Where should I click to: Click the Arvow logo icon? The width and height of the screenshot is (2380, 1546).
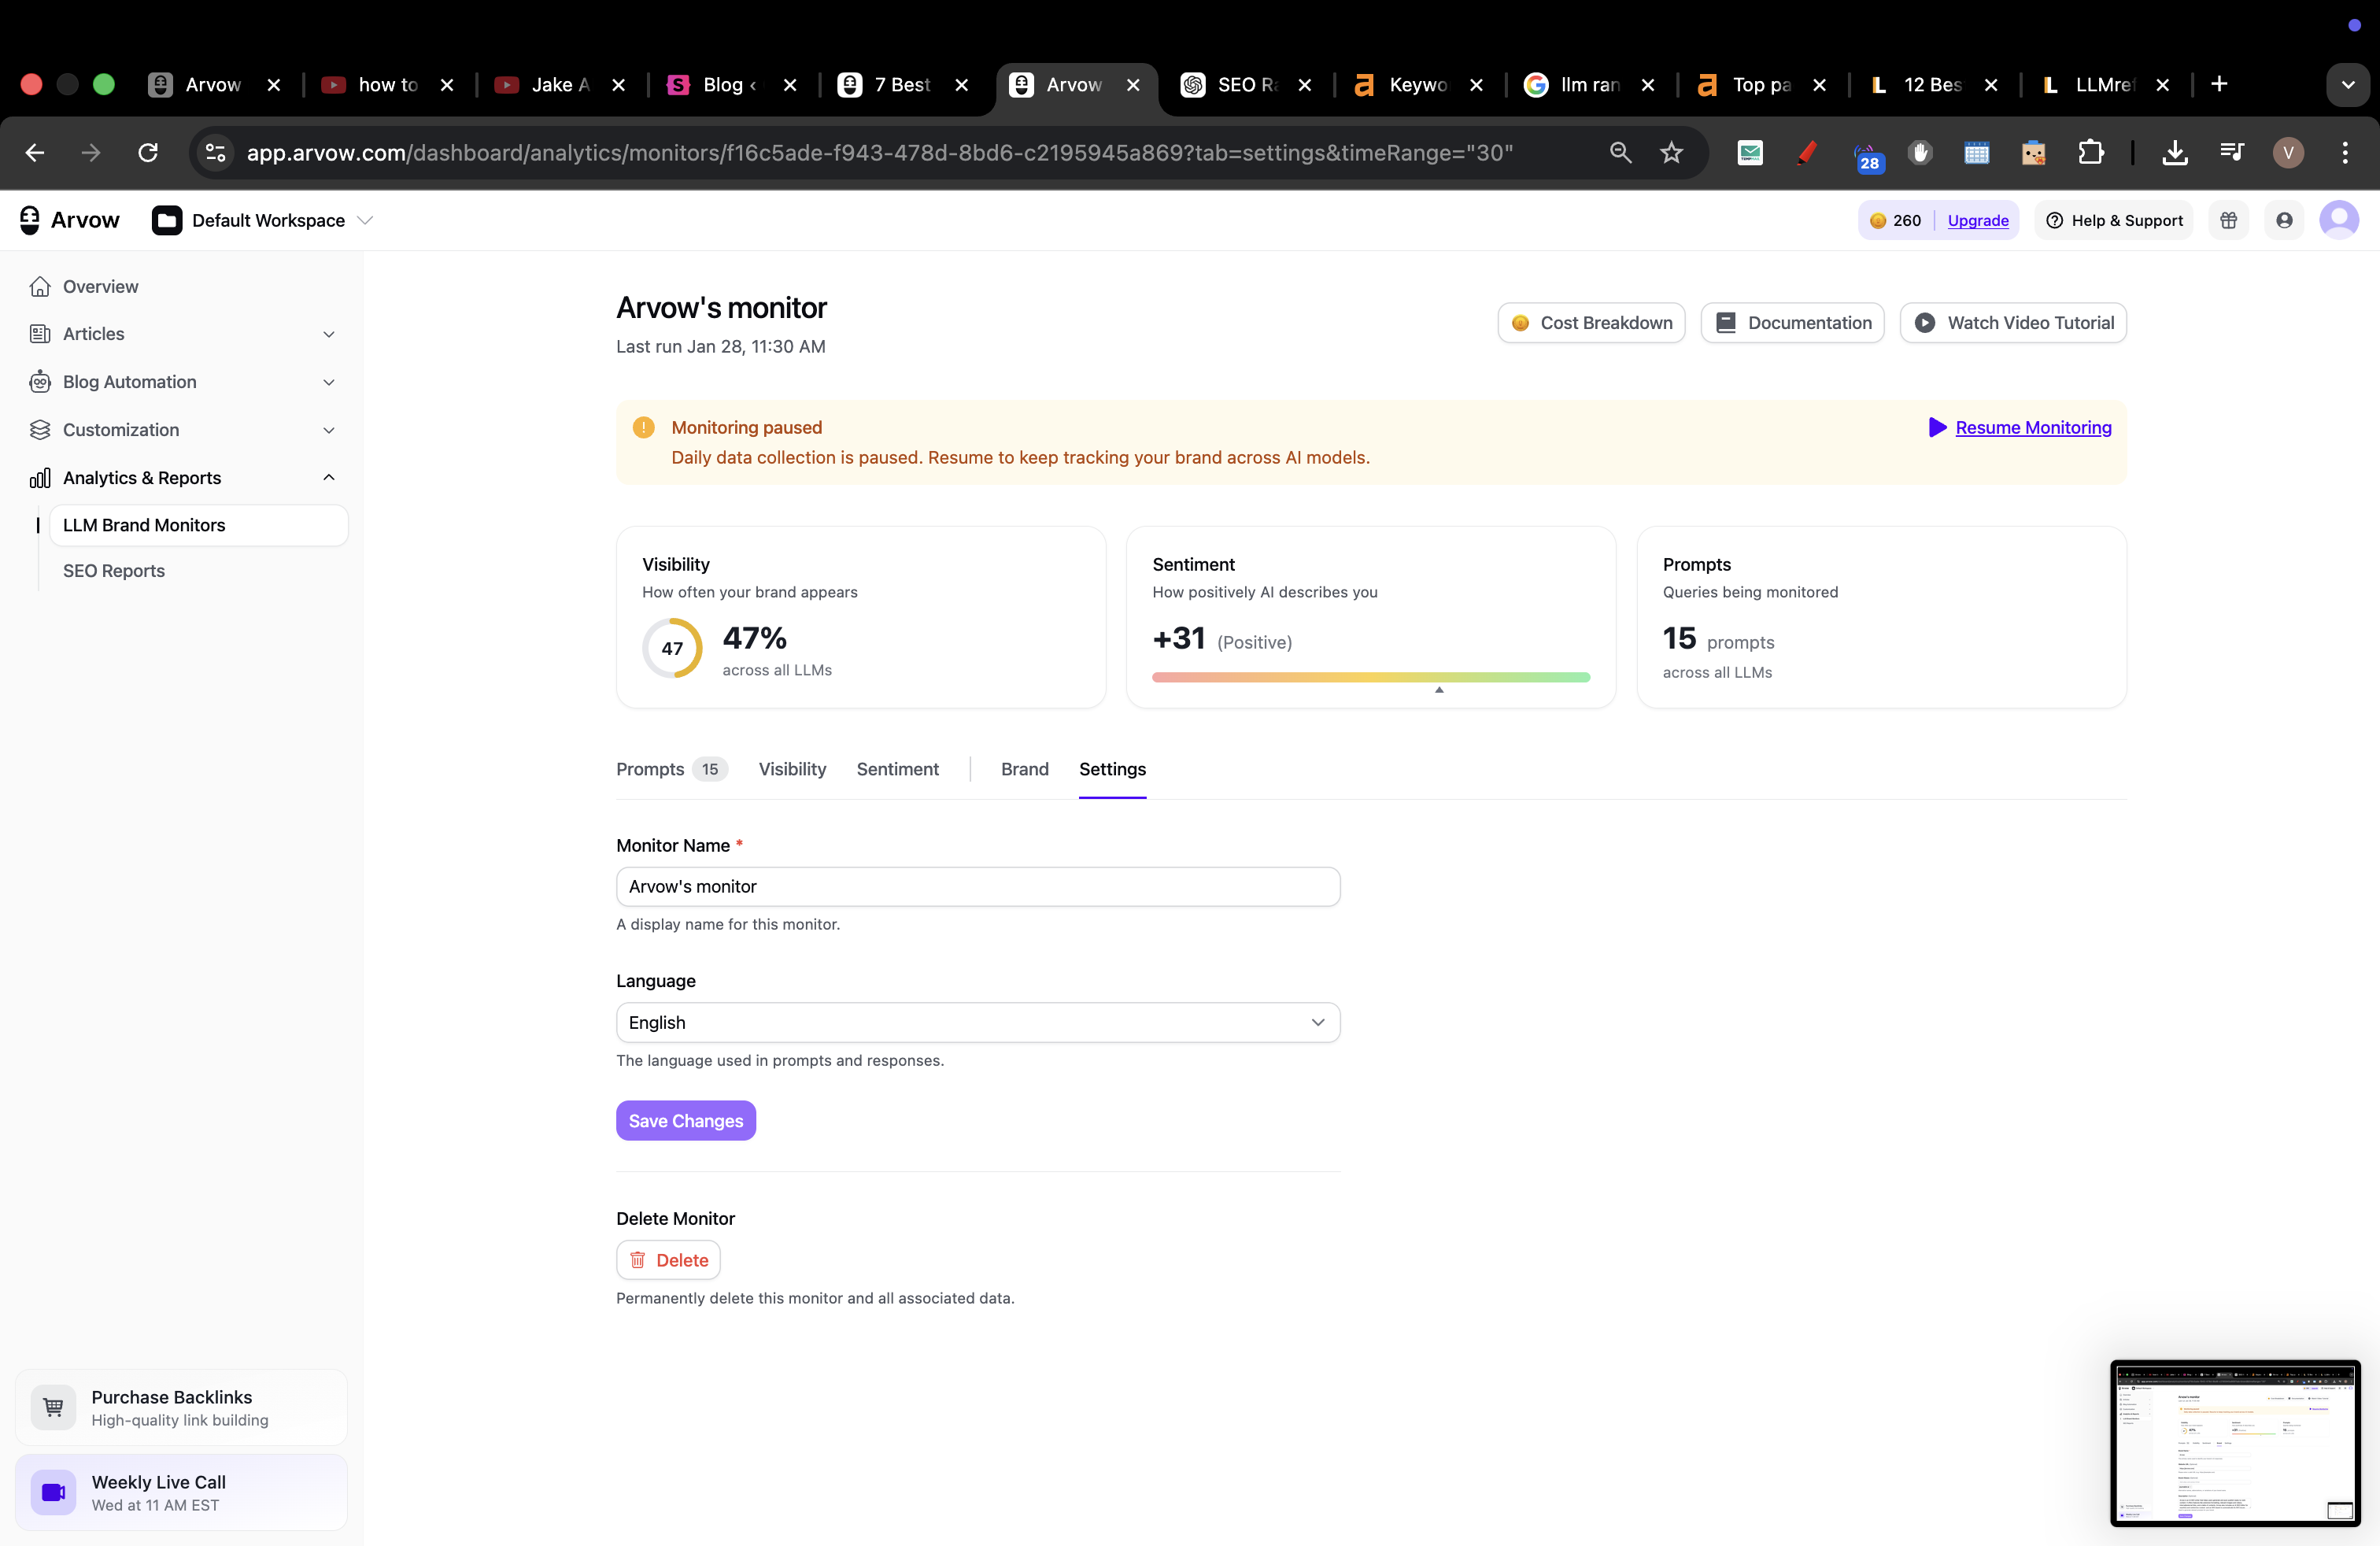(x=30, y=220)
